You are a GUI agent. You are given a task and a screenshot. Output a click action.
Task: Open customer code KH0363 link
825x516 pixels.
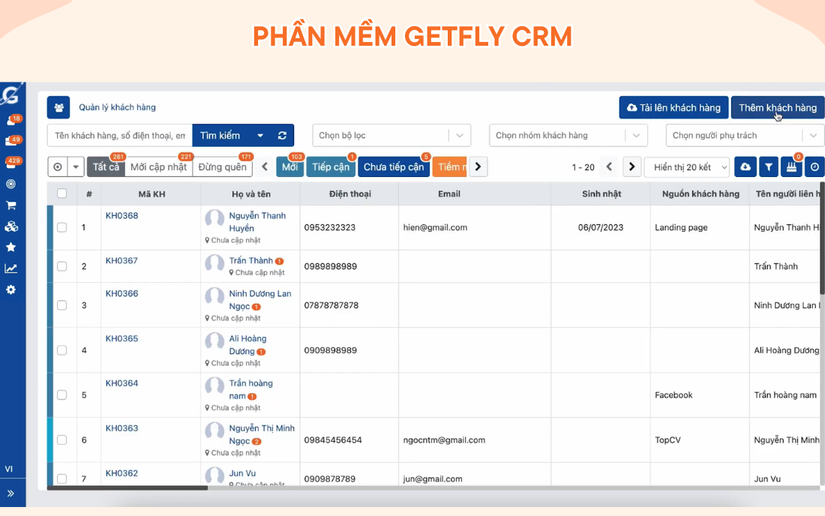pyautogui.click(x=122, y=428)
